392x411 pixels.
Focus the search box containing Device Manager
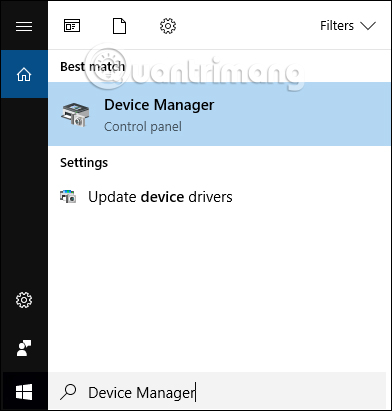point(217,392)
